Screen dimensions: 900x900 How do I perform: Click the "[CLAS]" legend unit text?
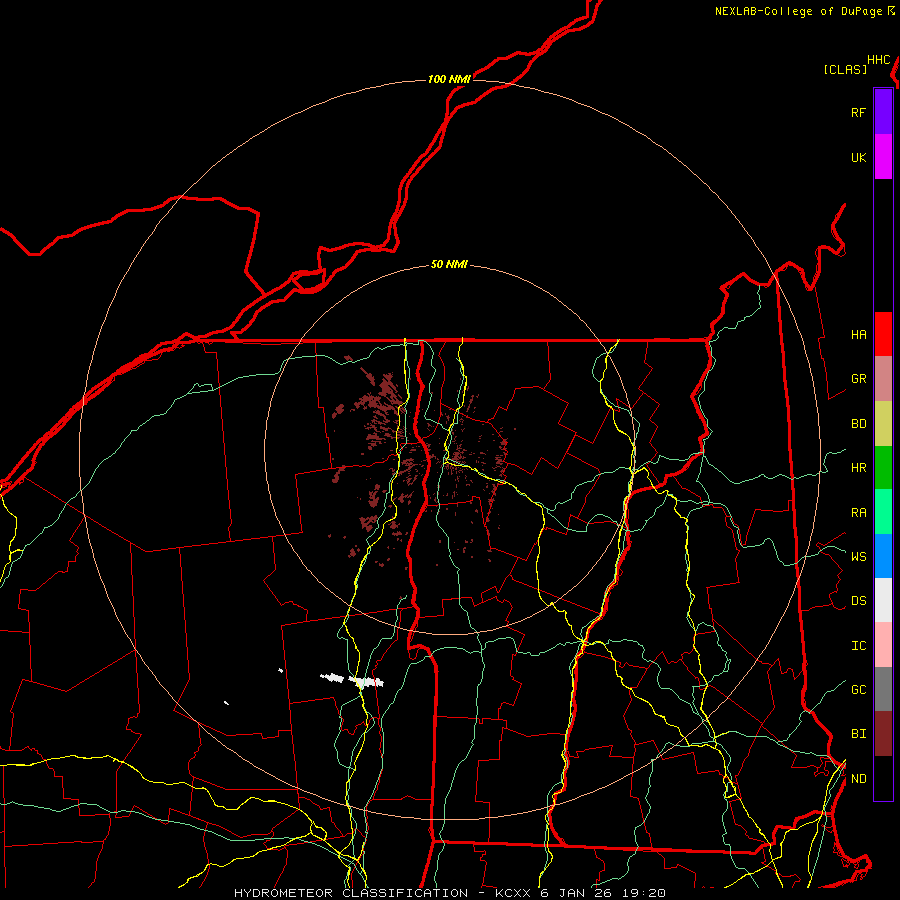coord(845,69)
